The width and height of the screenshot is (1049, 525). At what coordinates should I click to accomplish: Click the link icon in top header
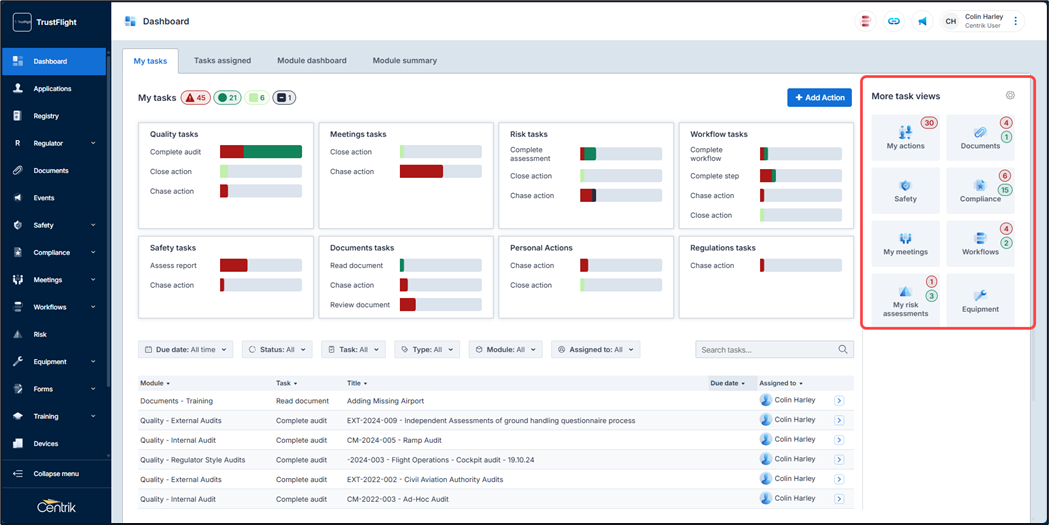(894, 21)
